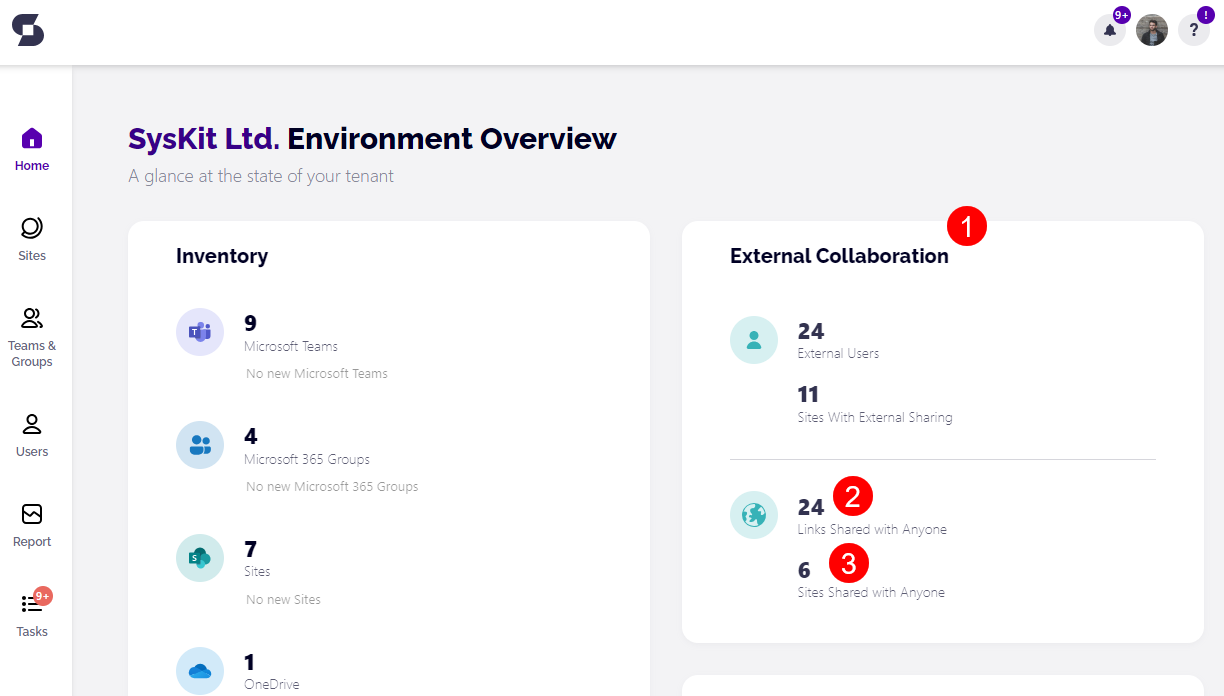The height and width of the screenshot is (696, 1224).
Task: Click the External Users person icon
Action: click(x=753, y=340)
